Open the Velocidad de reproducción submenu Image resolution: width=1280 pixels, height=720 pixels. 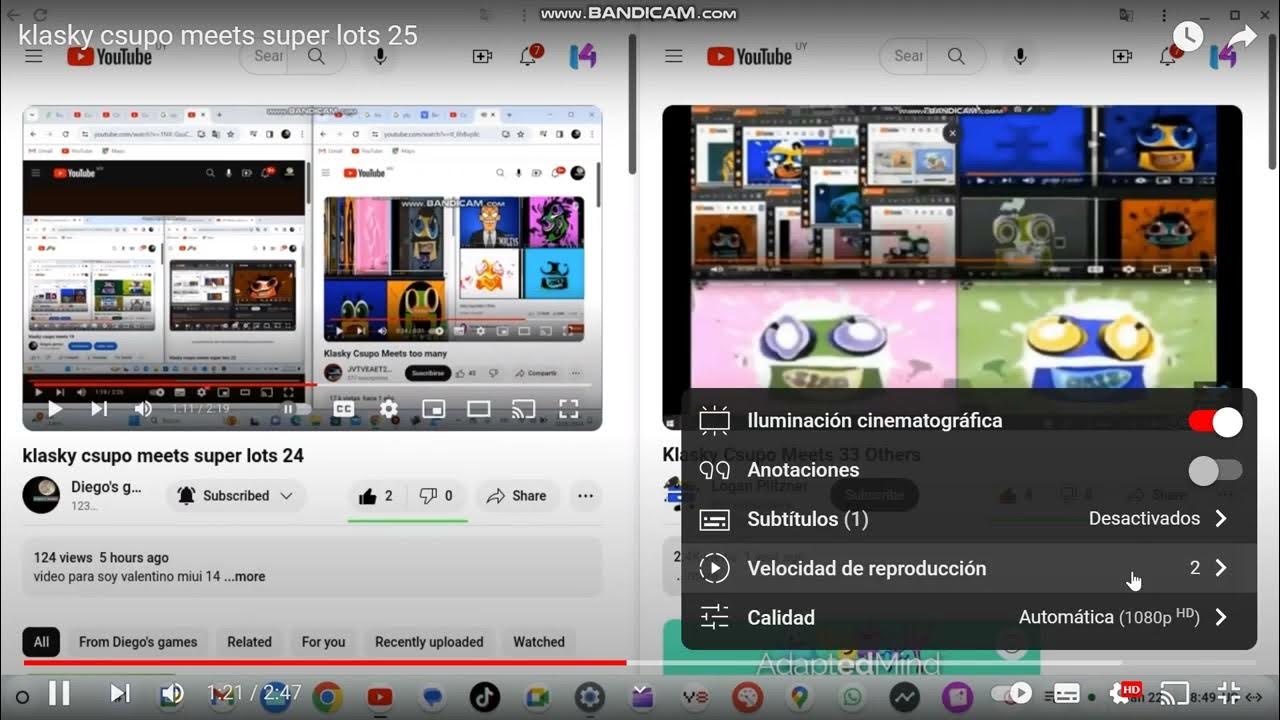point(968,568)
